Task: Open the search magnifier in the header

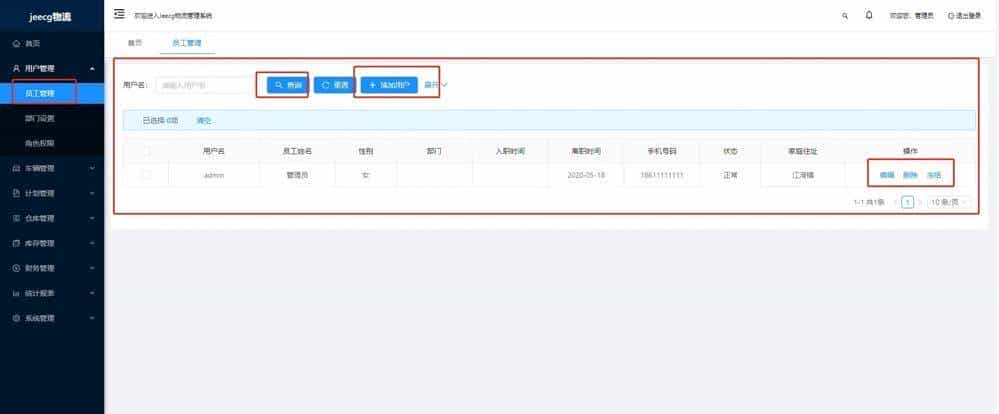Action: [845, 15]
